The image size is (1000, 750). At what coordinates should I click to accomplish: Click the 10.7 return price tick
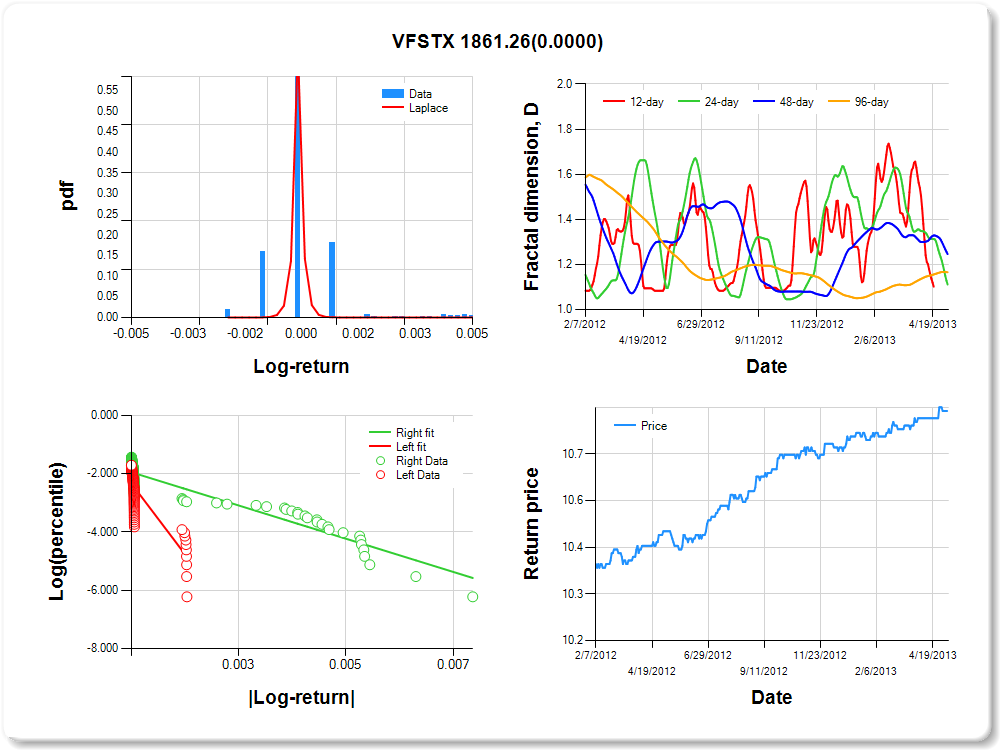tap(573, 453)
